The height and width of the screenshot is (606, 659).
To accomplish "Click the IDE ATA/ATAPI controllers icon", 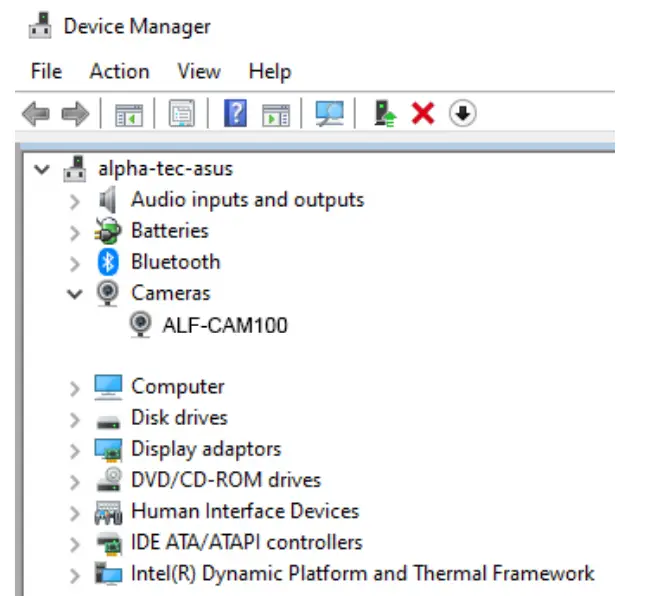I will (x=109, y=543).
